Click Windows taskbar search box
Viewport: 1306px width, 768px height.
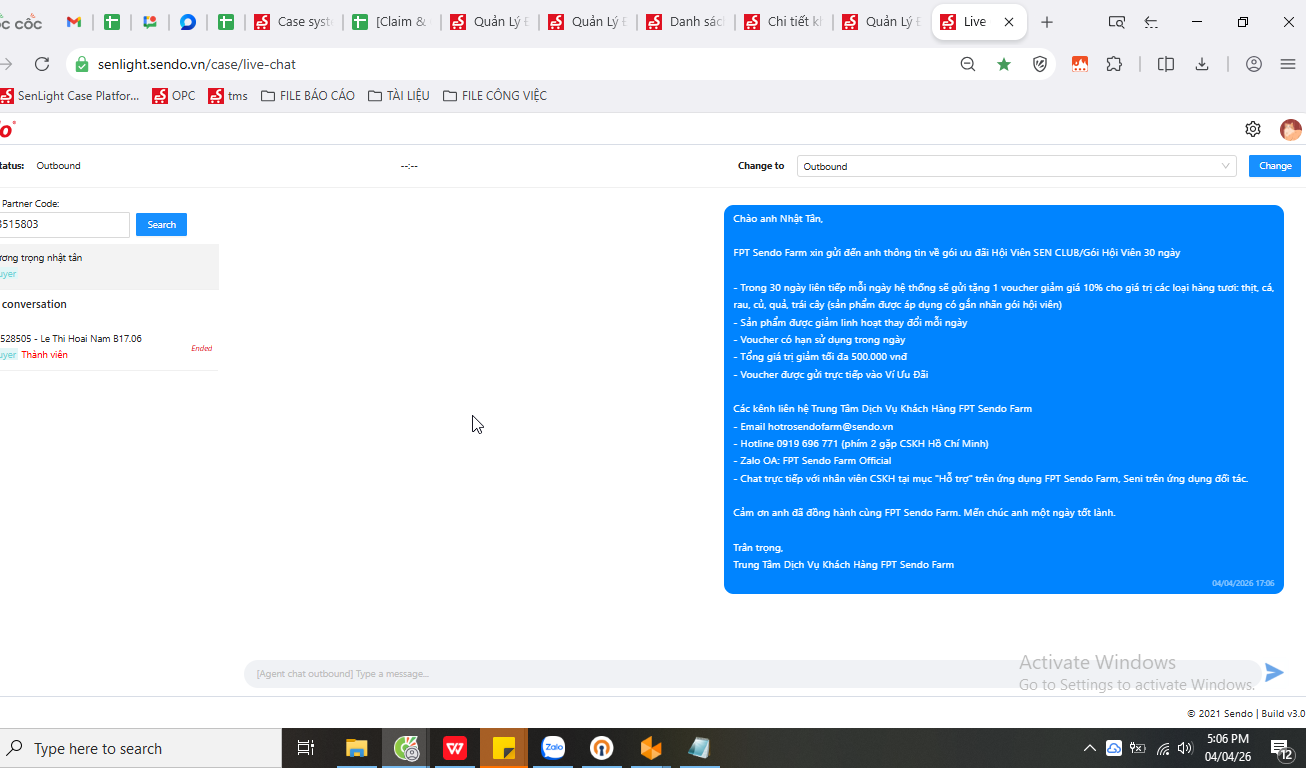coord(140,748)
